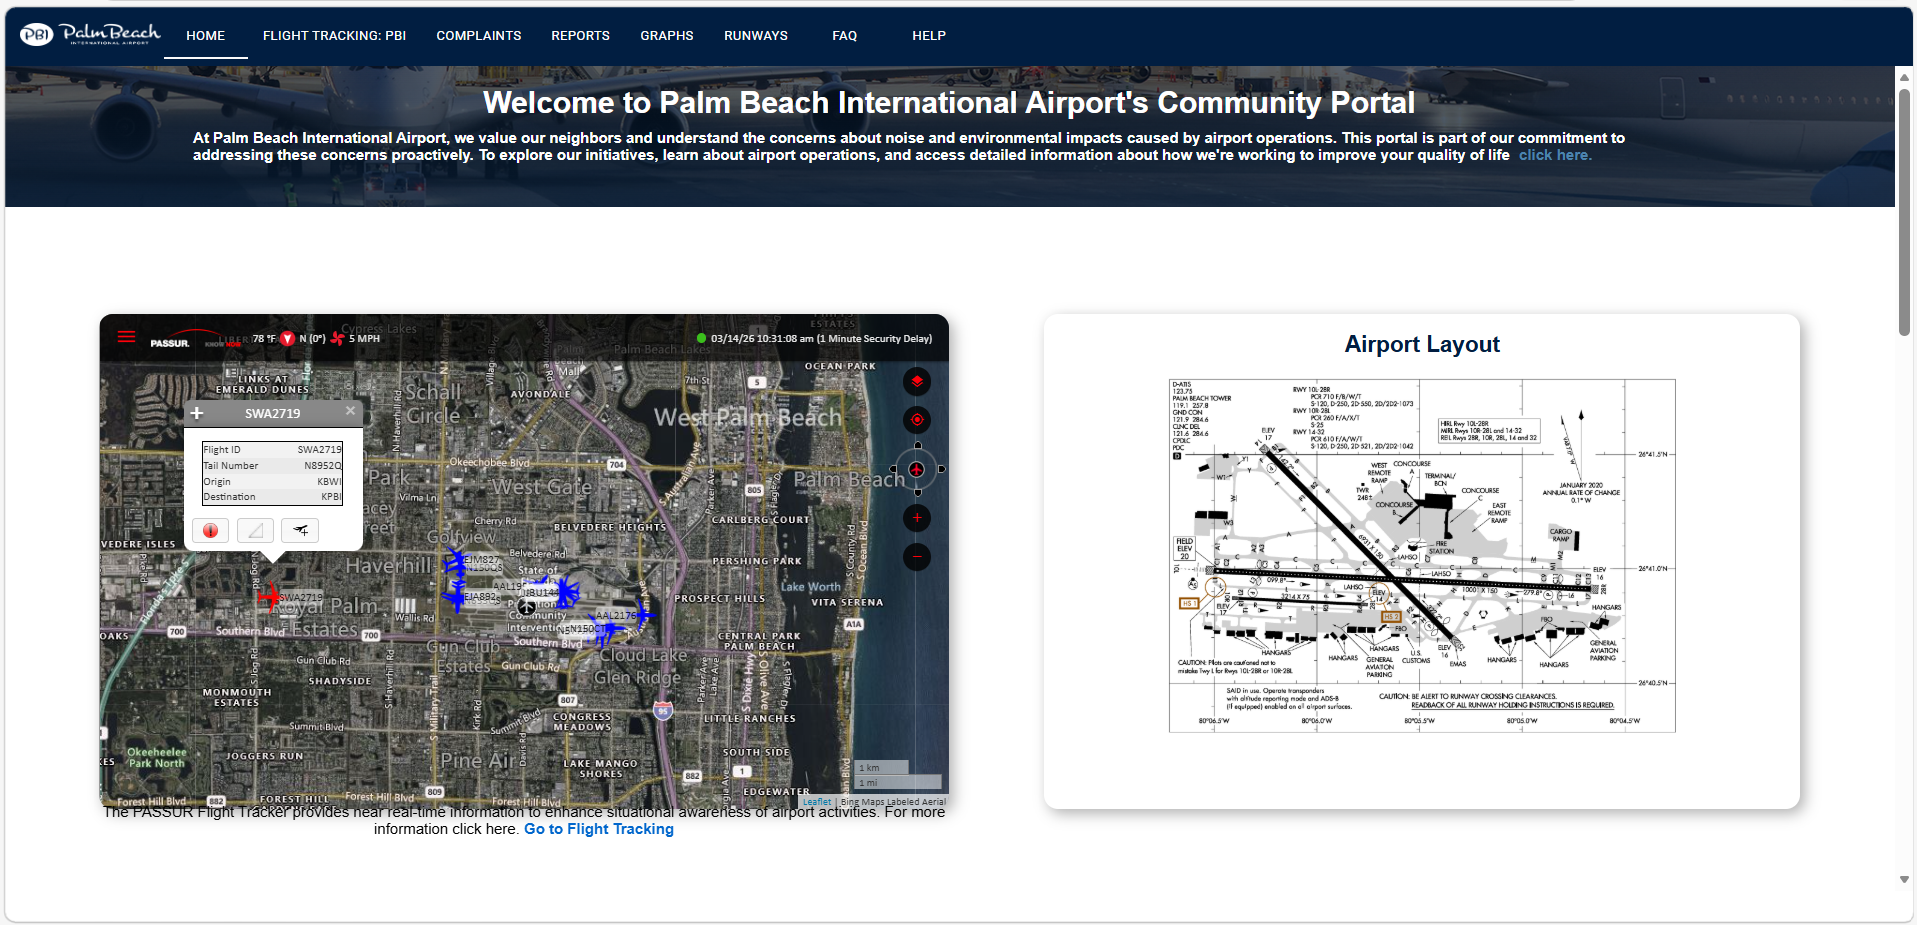Viewport: 1917px width, 925px height.
Task: Close the SWA2719 flight info popup
Action: (x=350, y=411)
